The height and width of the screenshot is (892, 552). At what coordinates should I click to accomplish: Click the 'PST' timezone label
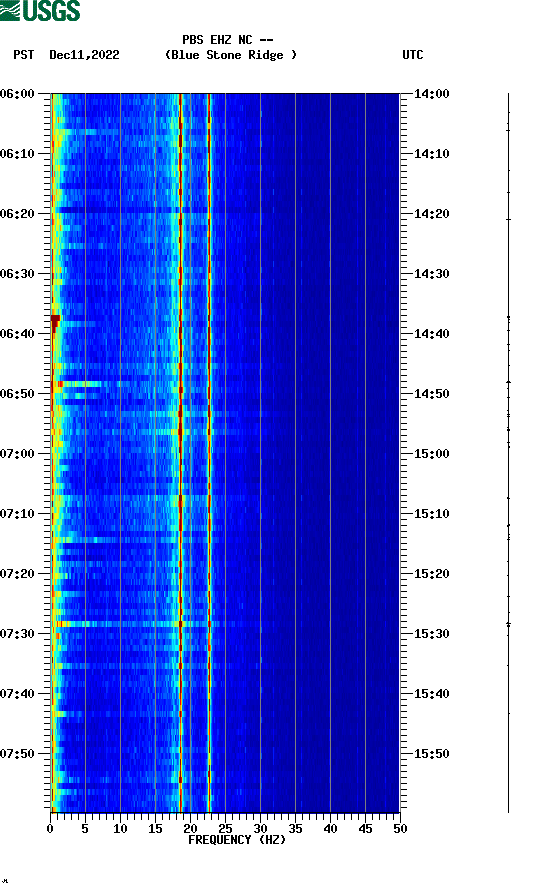(x=23, y=55)
